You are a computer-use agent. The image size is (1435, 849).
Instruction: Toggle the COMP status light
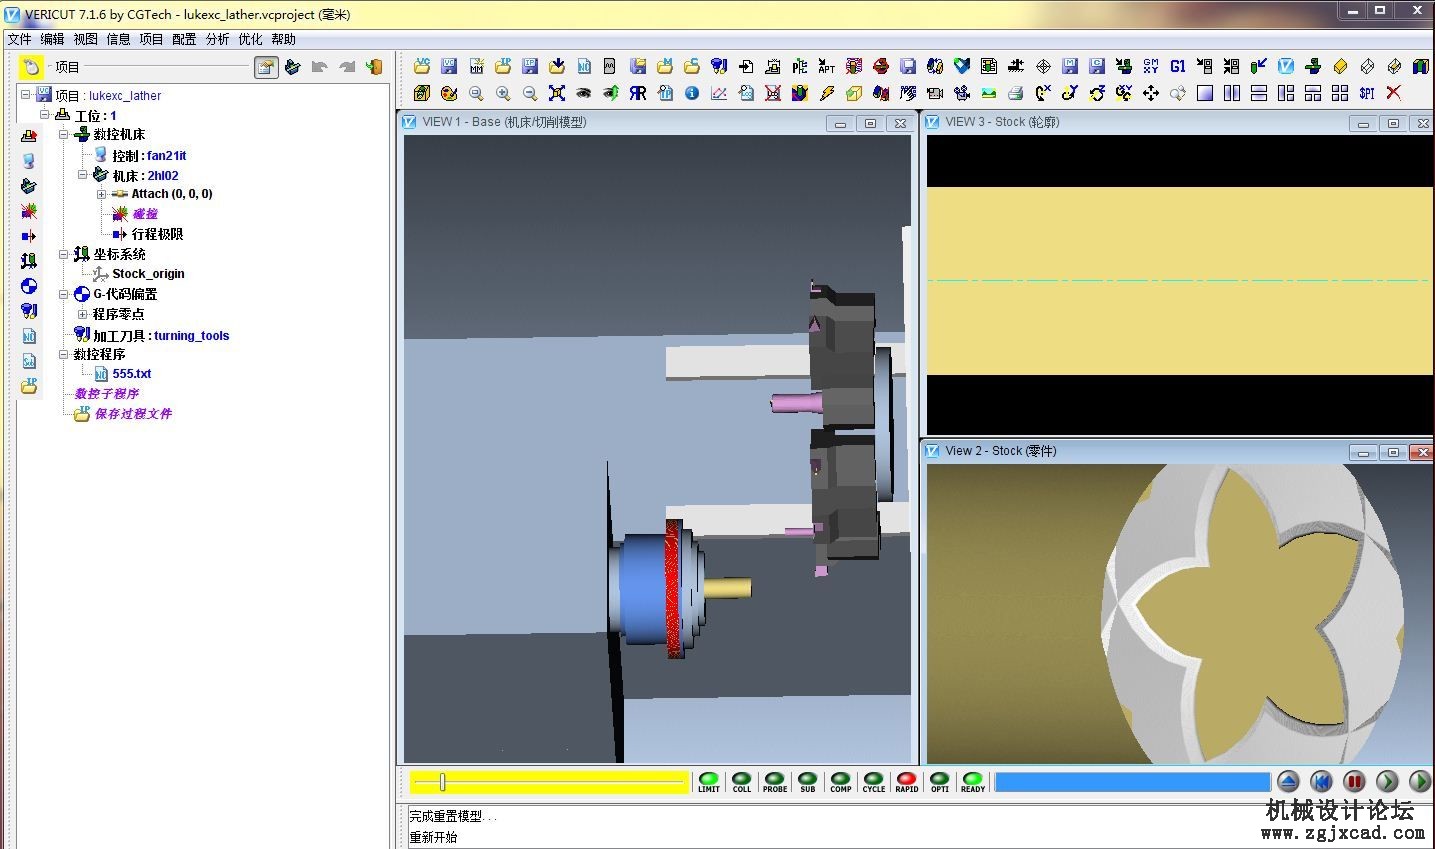(x=841, y=782)
